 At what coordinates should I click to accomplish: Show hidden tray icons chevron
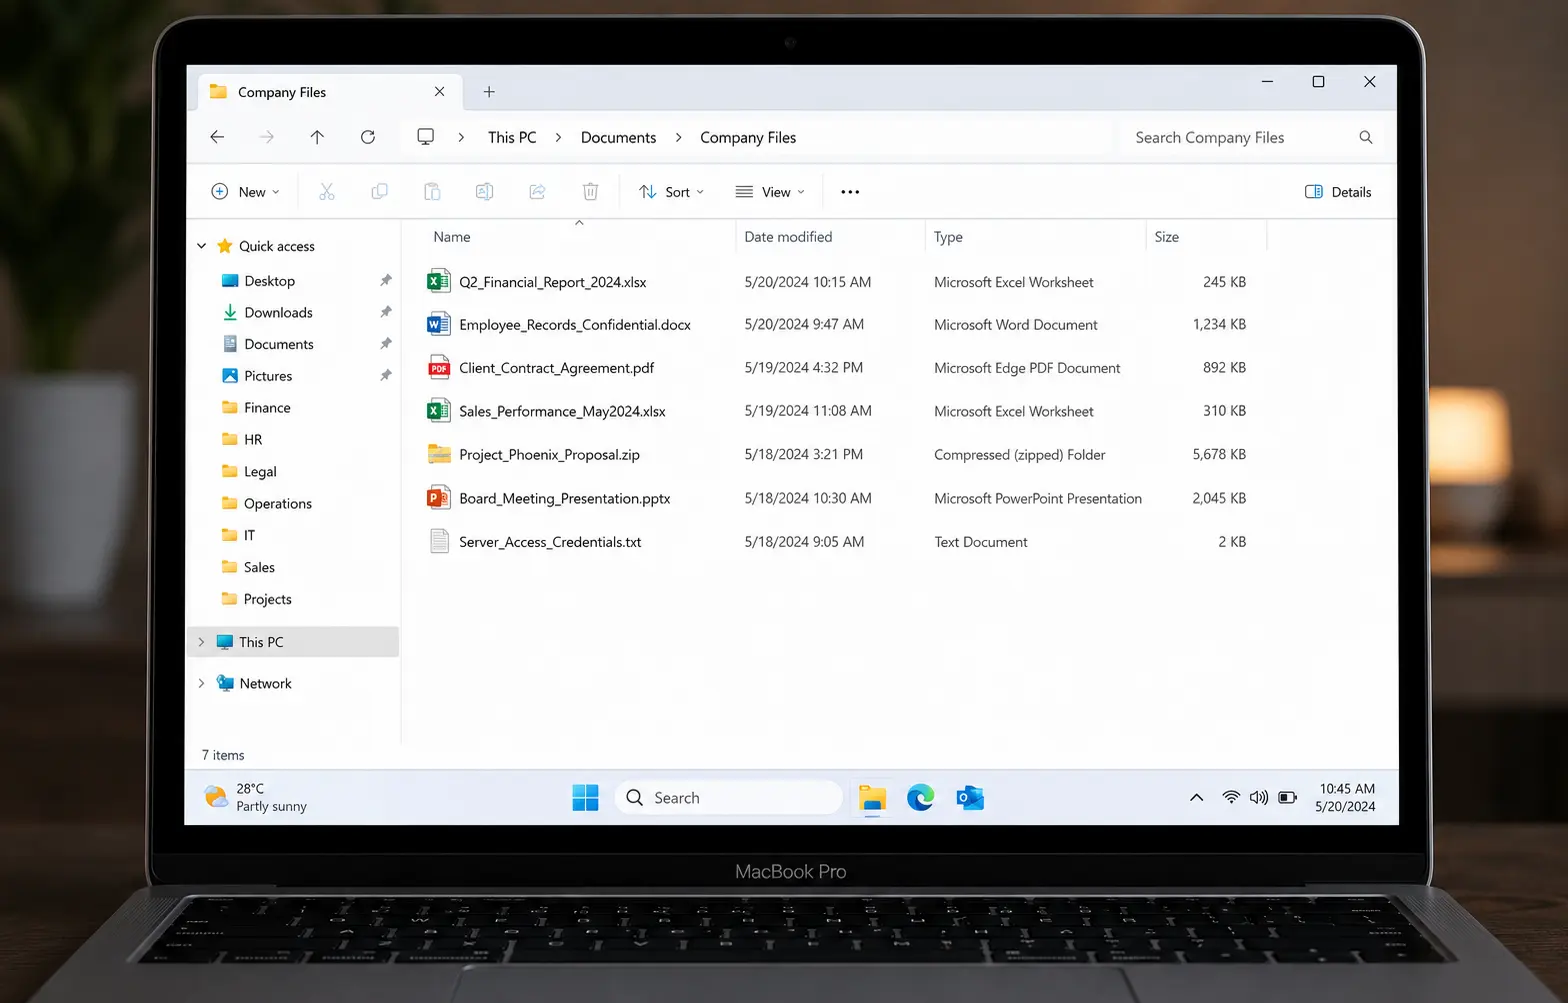pos(1196,797)
